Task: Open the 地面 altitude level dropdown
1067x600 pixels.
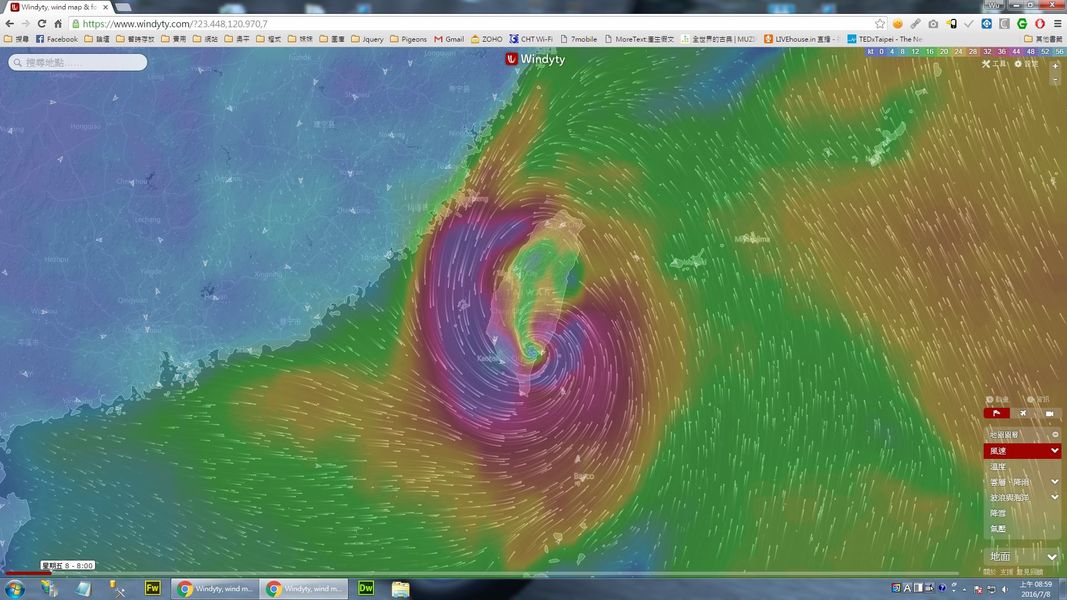Action: tap(1052, 557)
